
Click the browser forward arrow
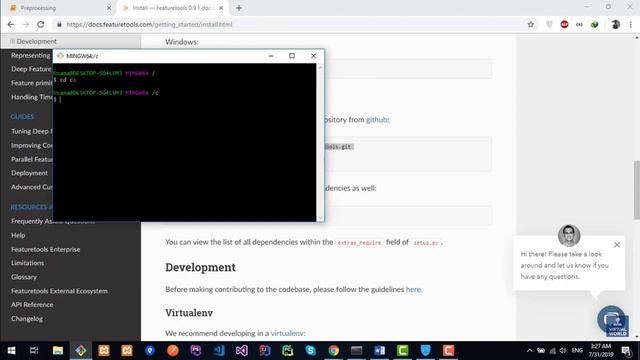25,24
